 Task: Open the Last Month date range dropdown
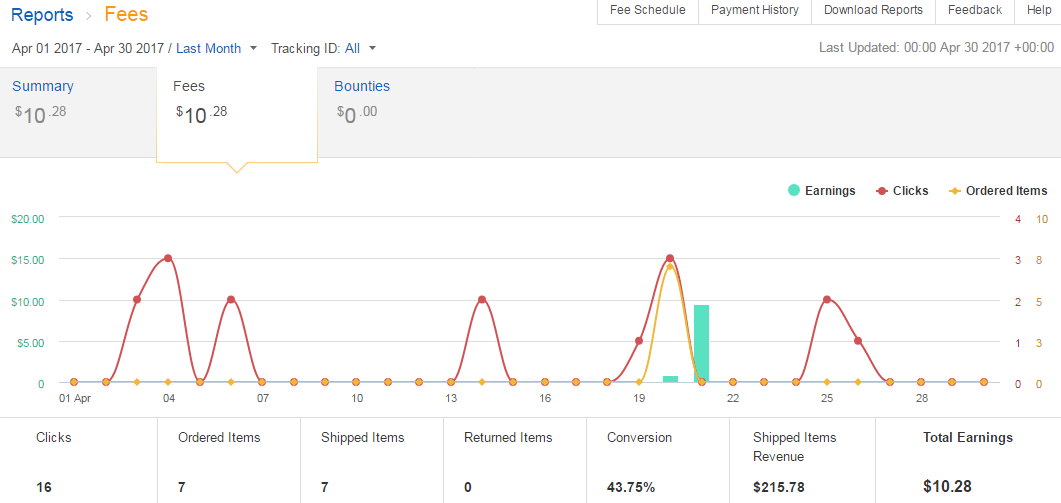216,48
